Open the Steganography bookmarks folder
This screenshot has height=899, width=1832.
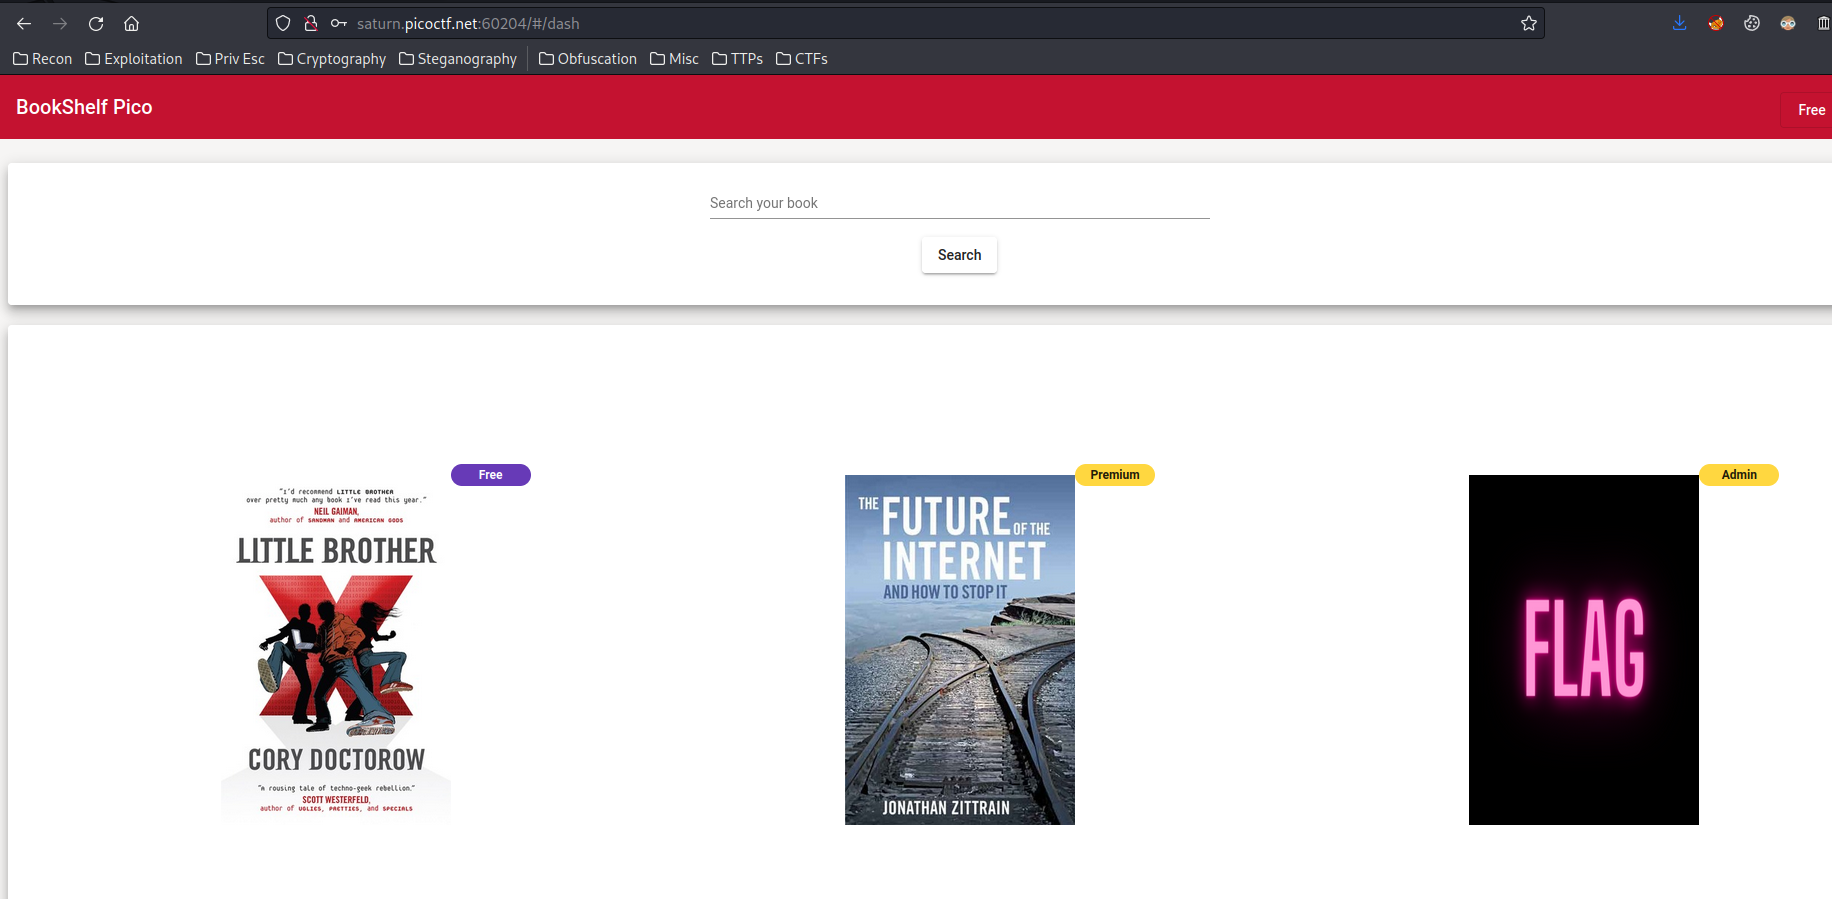pos(458,59)
